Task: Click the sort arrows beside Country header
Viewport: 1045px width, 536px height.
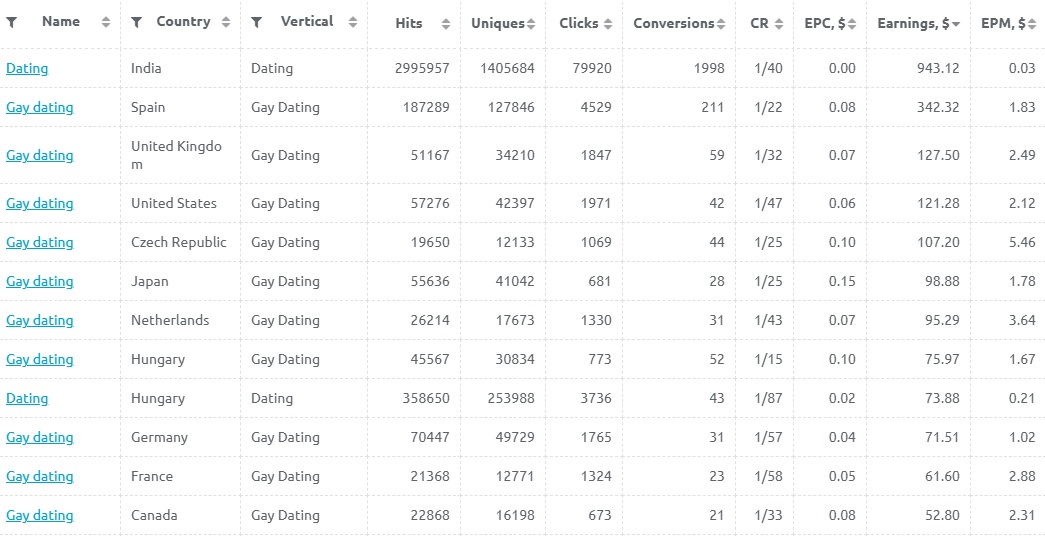Action: pyautogui.click(x=226, y=22)
